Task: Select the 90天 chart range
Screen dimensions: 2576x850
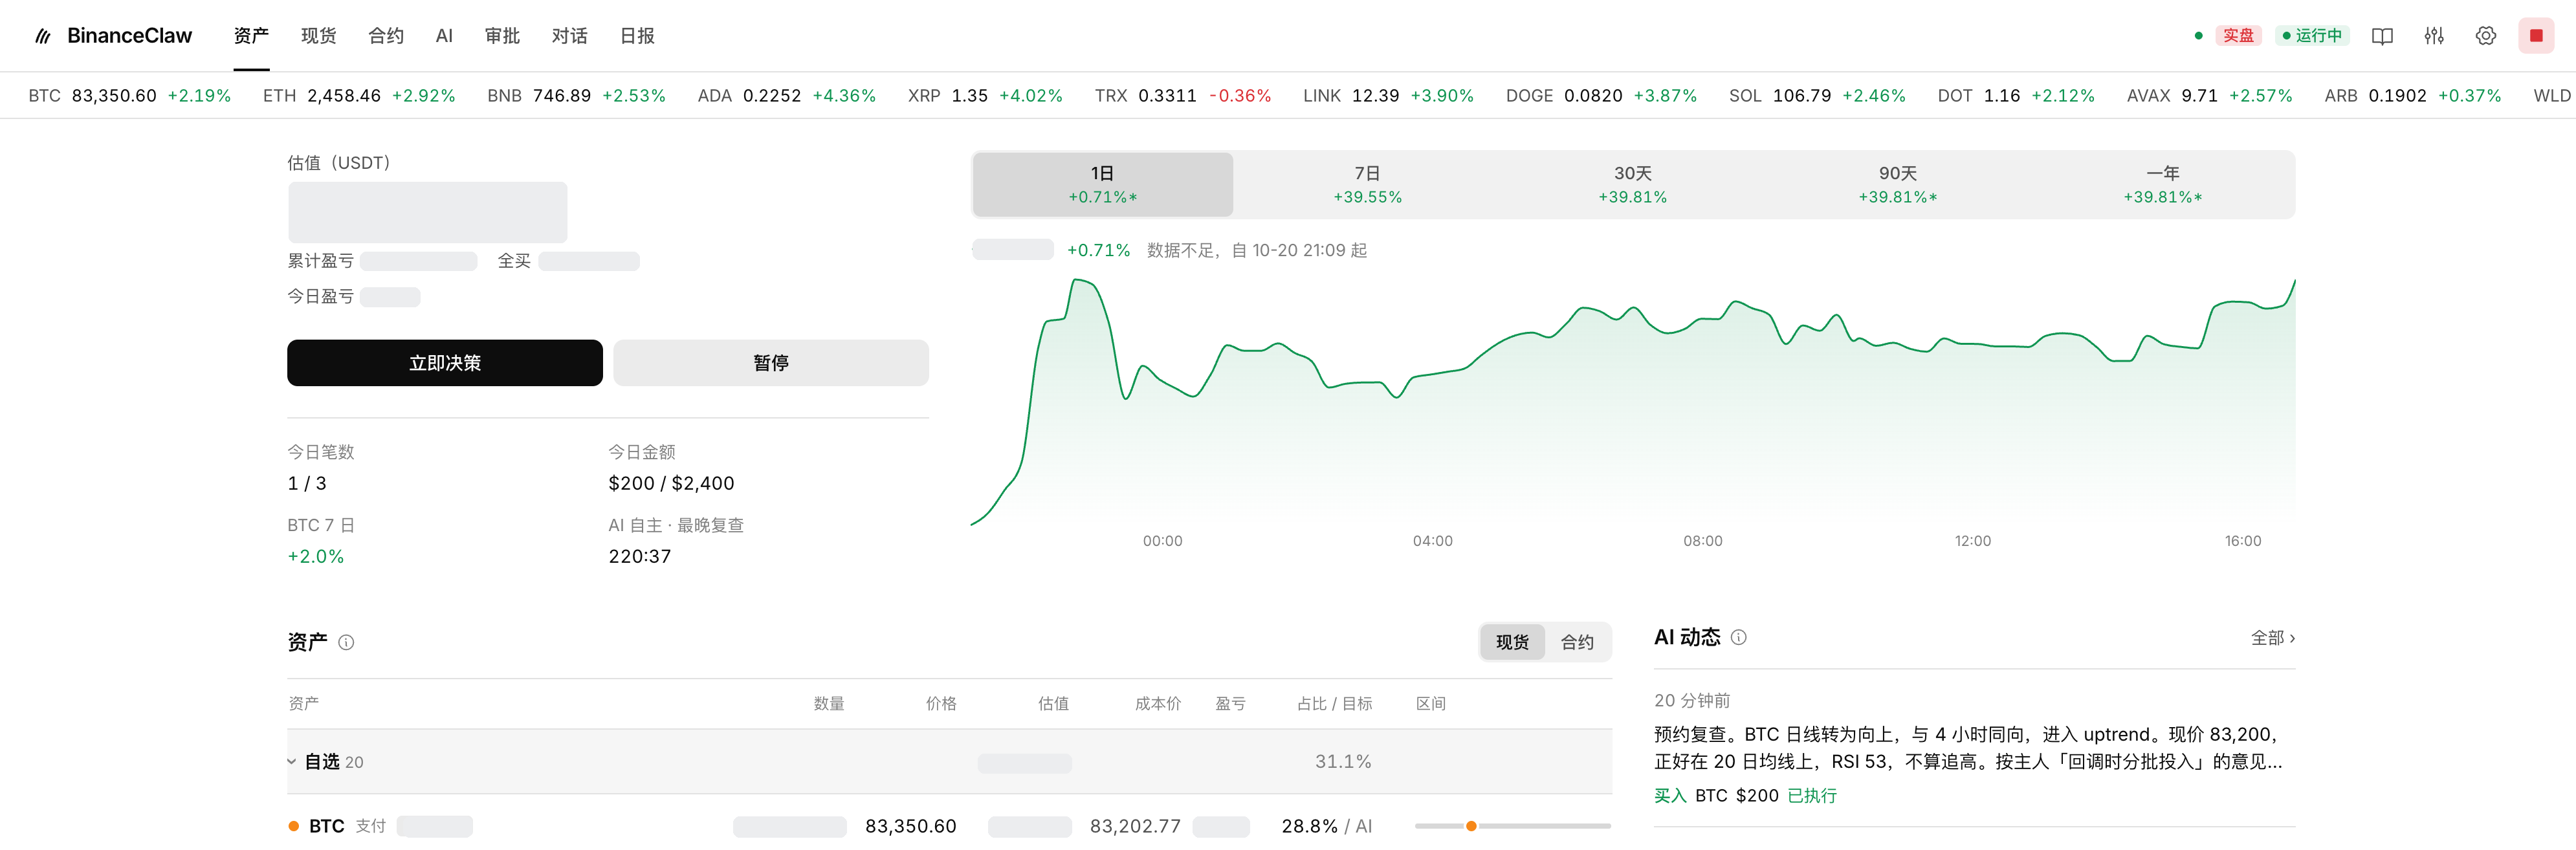Action: coord(1897,185)
